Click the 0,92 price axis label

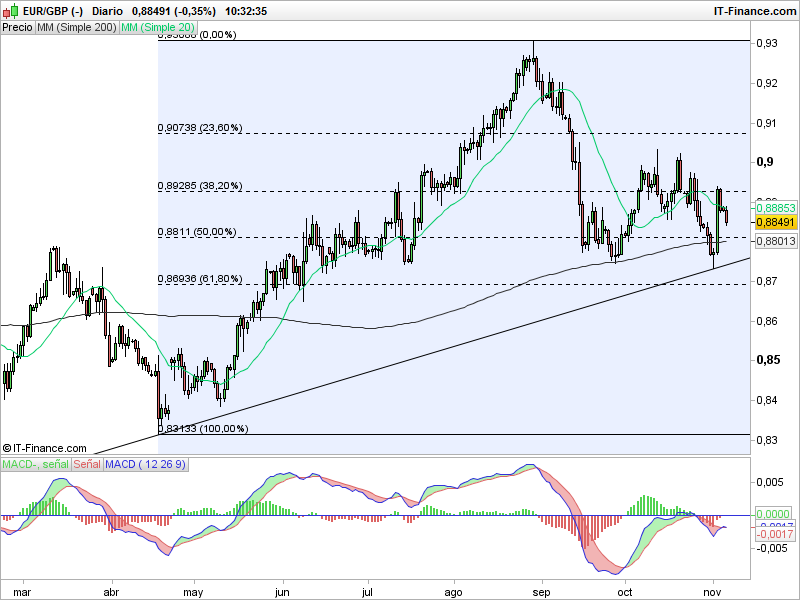point(767,83)
